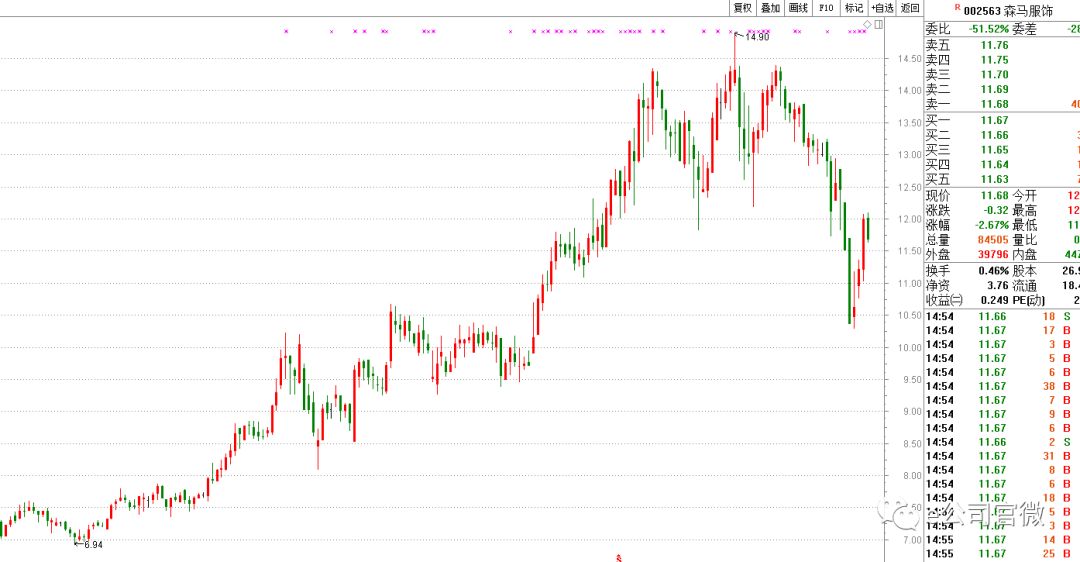Click stock title 002563 森马服饰

click(1008, 11)
